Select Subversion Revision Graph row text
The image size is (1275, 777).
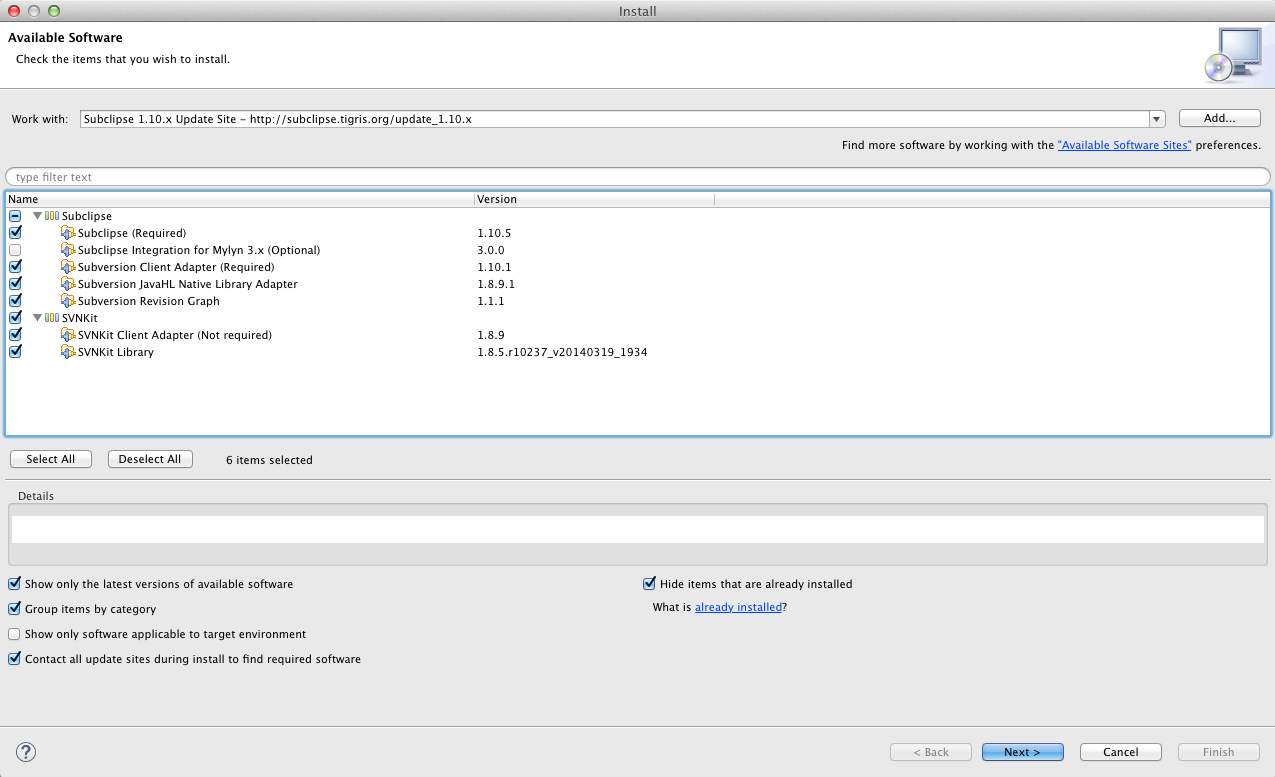pyautogui.click(x=149, y=301)
